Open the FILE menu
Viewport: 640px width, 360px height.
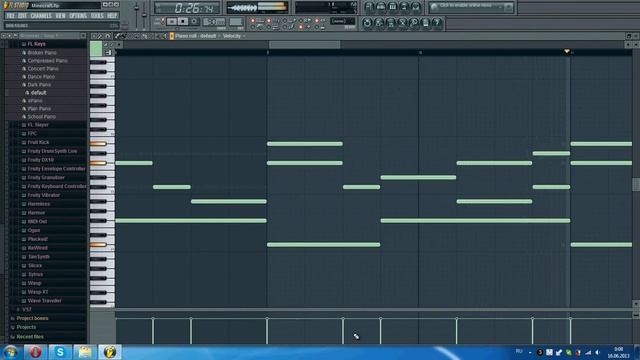coord(10,16)
